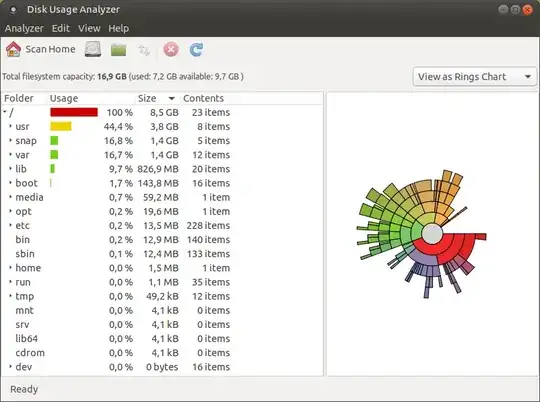The width and height of the screenshot is (540, 402).
Task: Select the cdrom folder row
Action: [163, 352]
